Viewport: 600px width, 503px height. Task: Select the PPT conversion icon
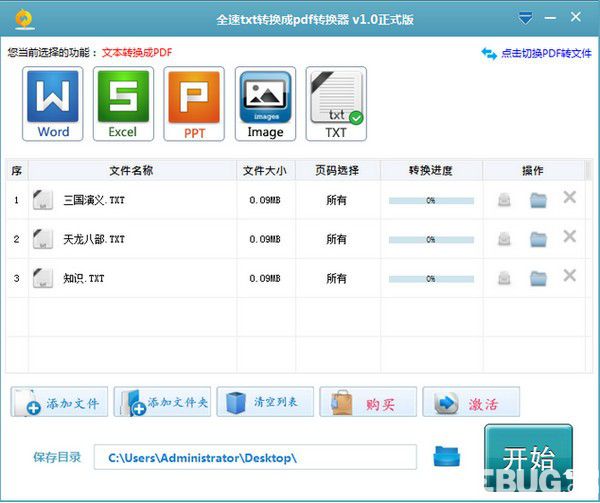pyautogui.click(x=194, y=104)
